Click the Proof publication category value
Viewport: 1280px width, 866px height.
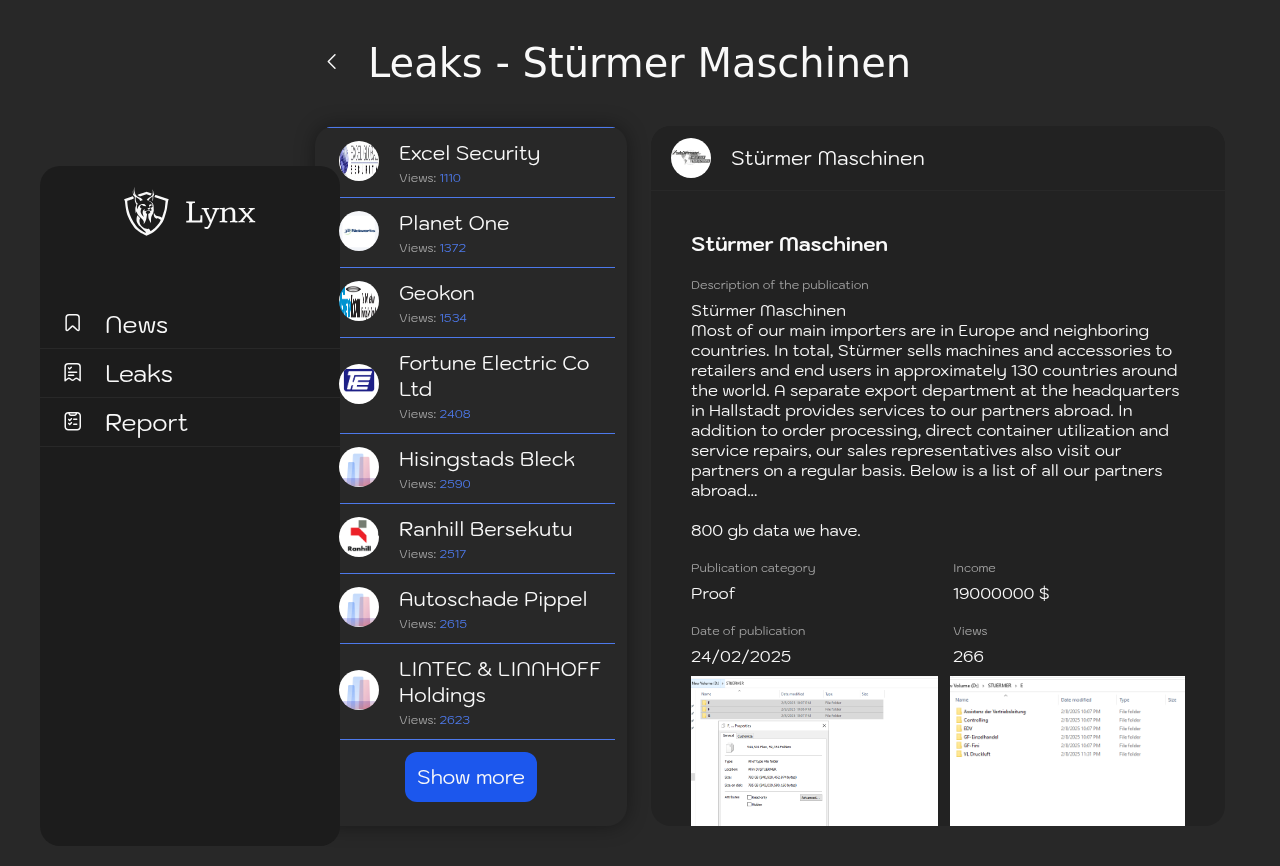tap(713, 593)
